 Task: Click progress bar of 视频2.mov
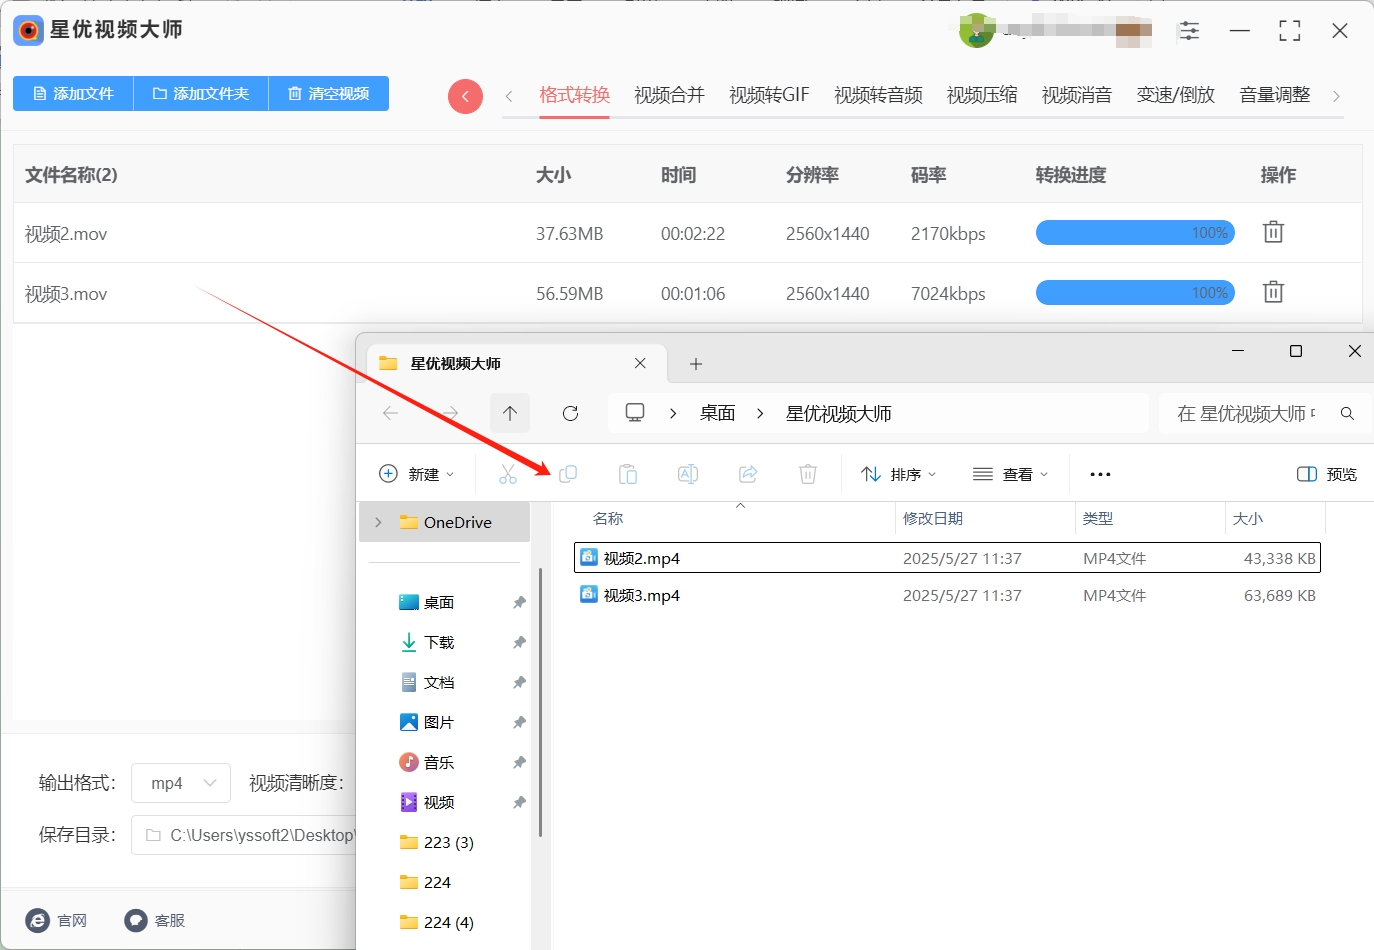point(1135,233)
